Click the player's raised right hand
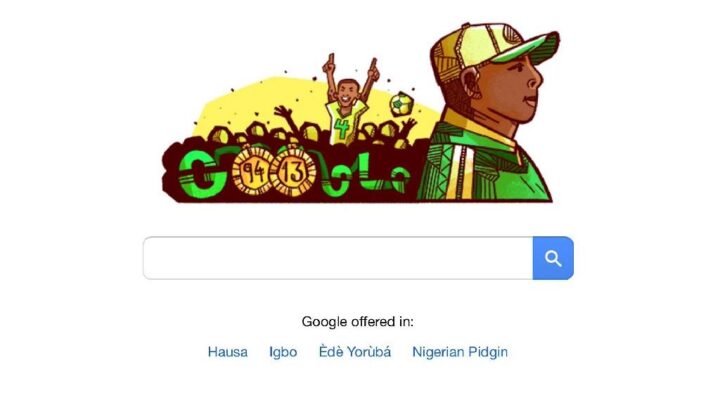This screenshot has width=720, height=400. [329, 66]
